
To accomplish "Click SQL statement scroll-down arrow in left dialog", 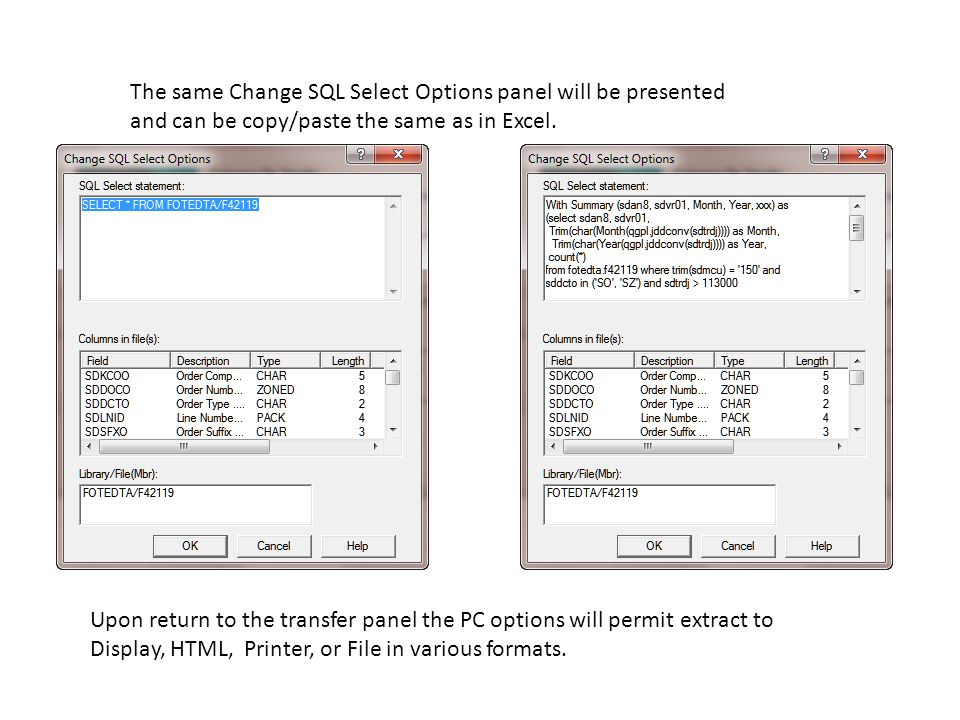I will 393,291.
